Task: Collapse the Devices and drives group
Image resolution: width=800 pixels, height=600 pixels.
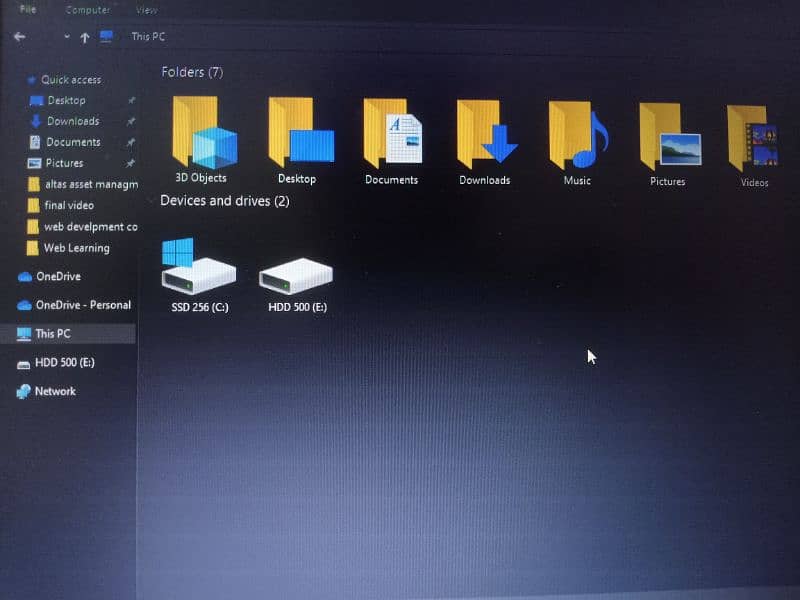Action: 225,201
